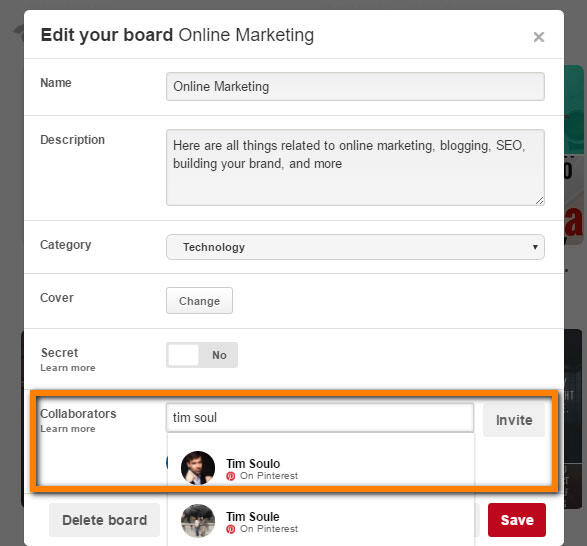This screenshot has height=546, width=587.
Task: Click Pinterest logo under Tim Soule
Action: [231, 529]
